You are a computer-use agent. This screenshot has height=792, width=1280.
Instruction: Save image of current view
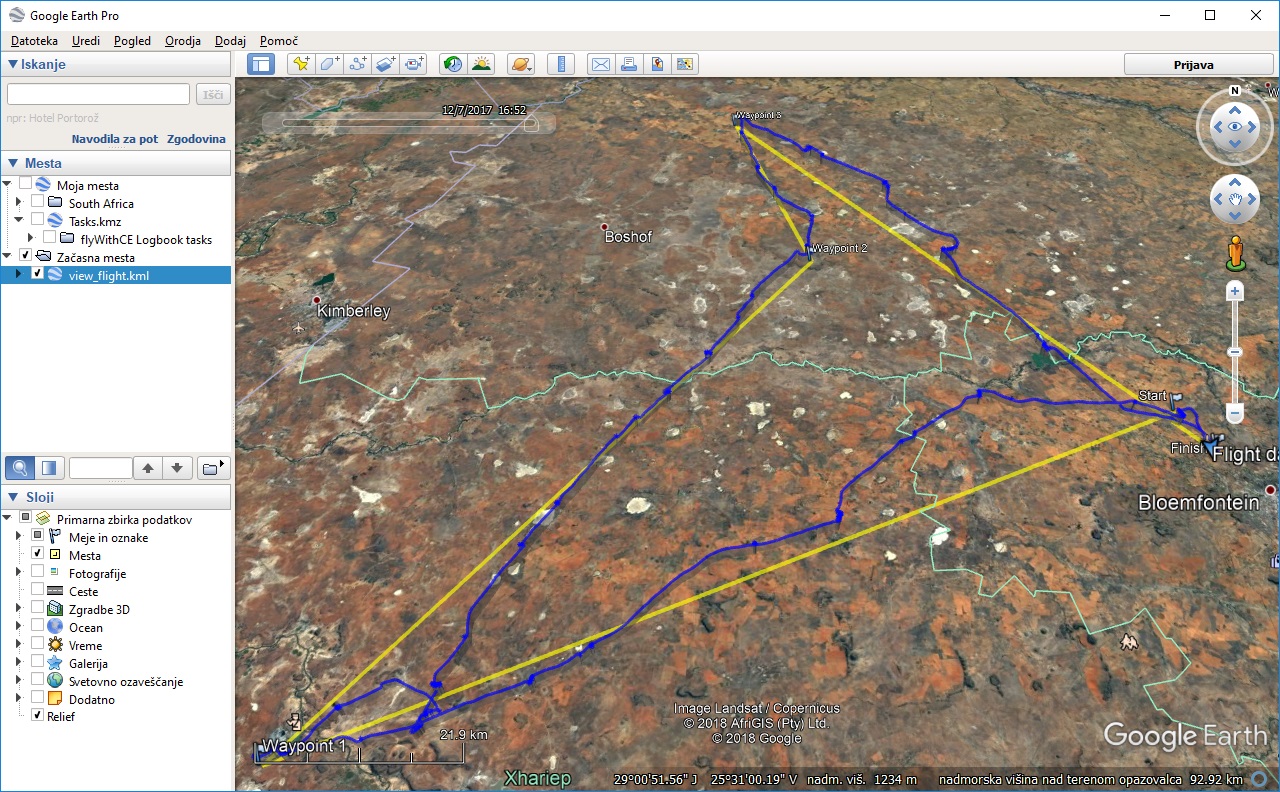656,64
